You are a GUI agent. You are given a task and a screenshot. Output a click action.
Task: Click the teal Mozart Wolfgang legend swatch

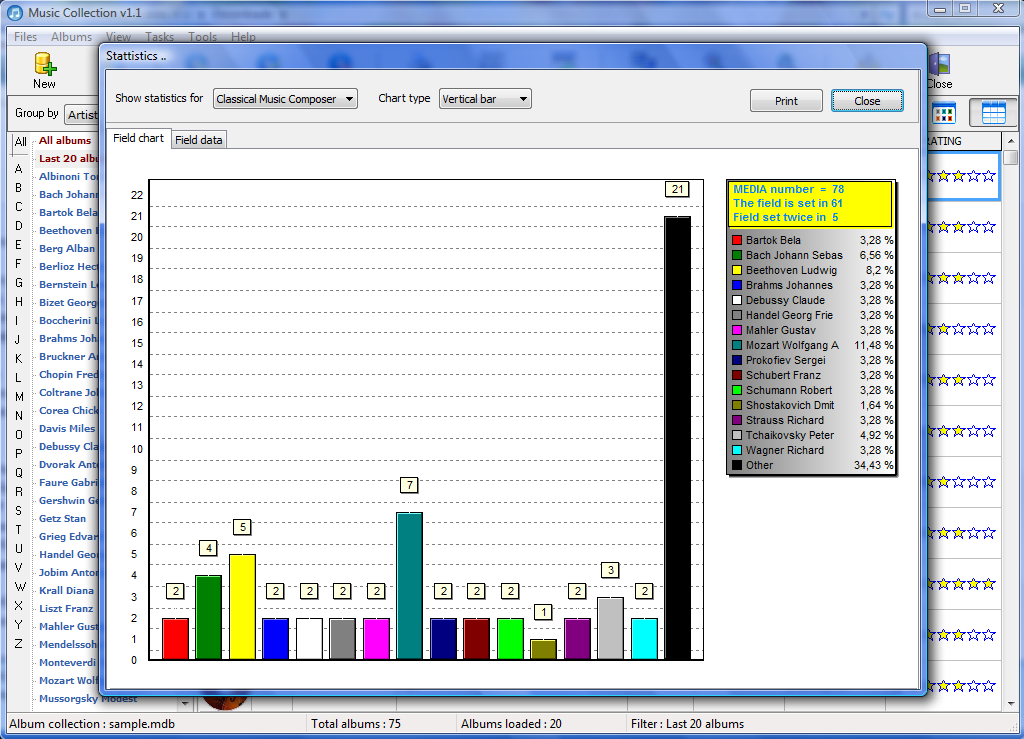pos(737,345)
